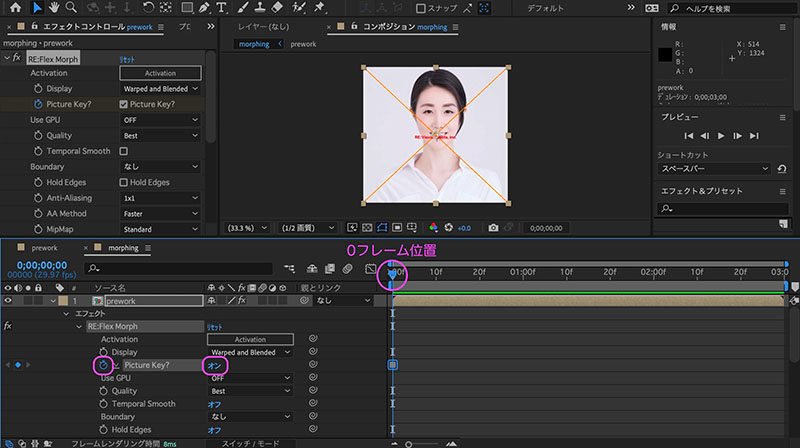Click the composition mini-flowchart icon in timeline
The height and width of the screenshot is (448, 800).
coord(289,268)
